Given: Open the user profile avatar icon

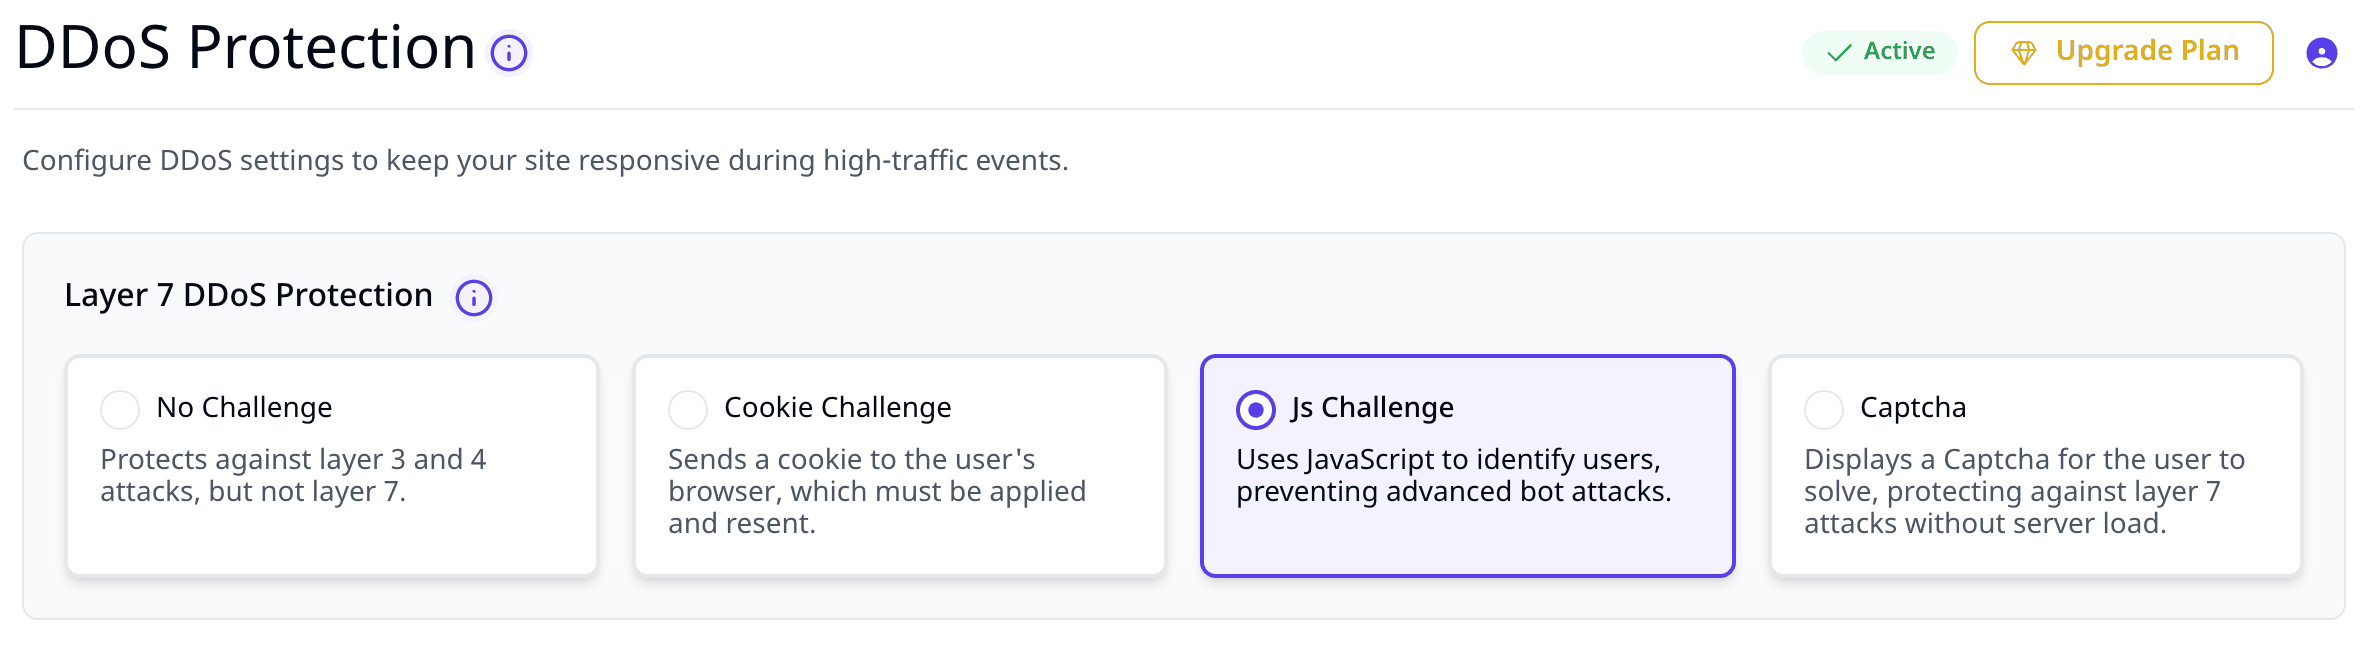Looking at the screenshot, I should click(2322, 53).
